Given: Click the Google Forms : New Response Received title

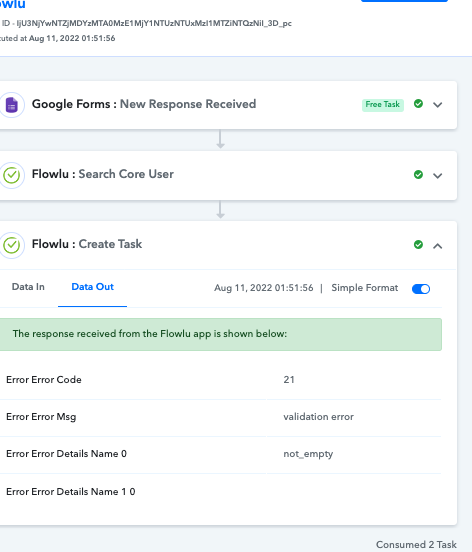Looking at the screenshot, I should (x=144, y=104).
